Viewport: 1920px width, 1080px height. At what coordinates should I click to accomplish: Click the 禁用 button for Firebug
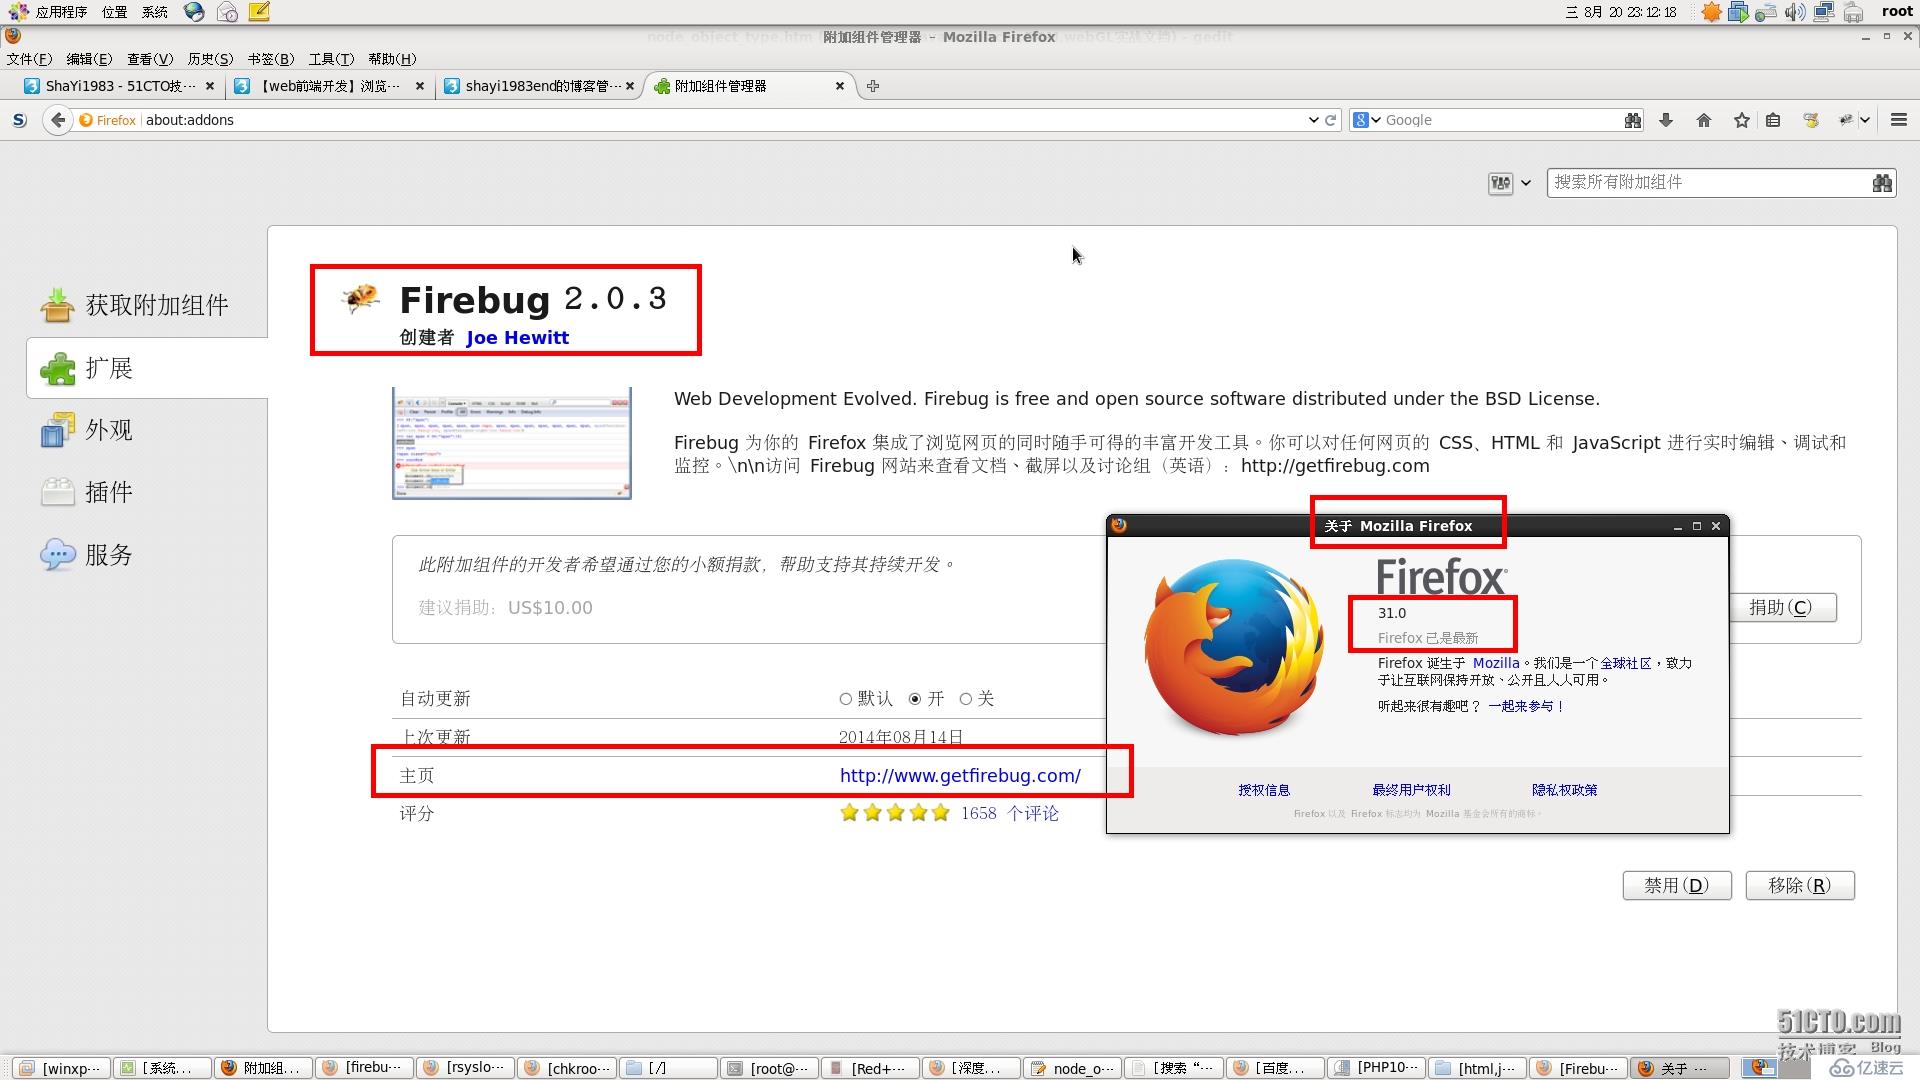(x=1677, y=885)
